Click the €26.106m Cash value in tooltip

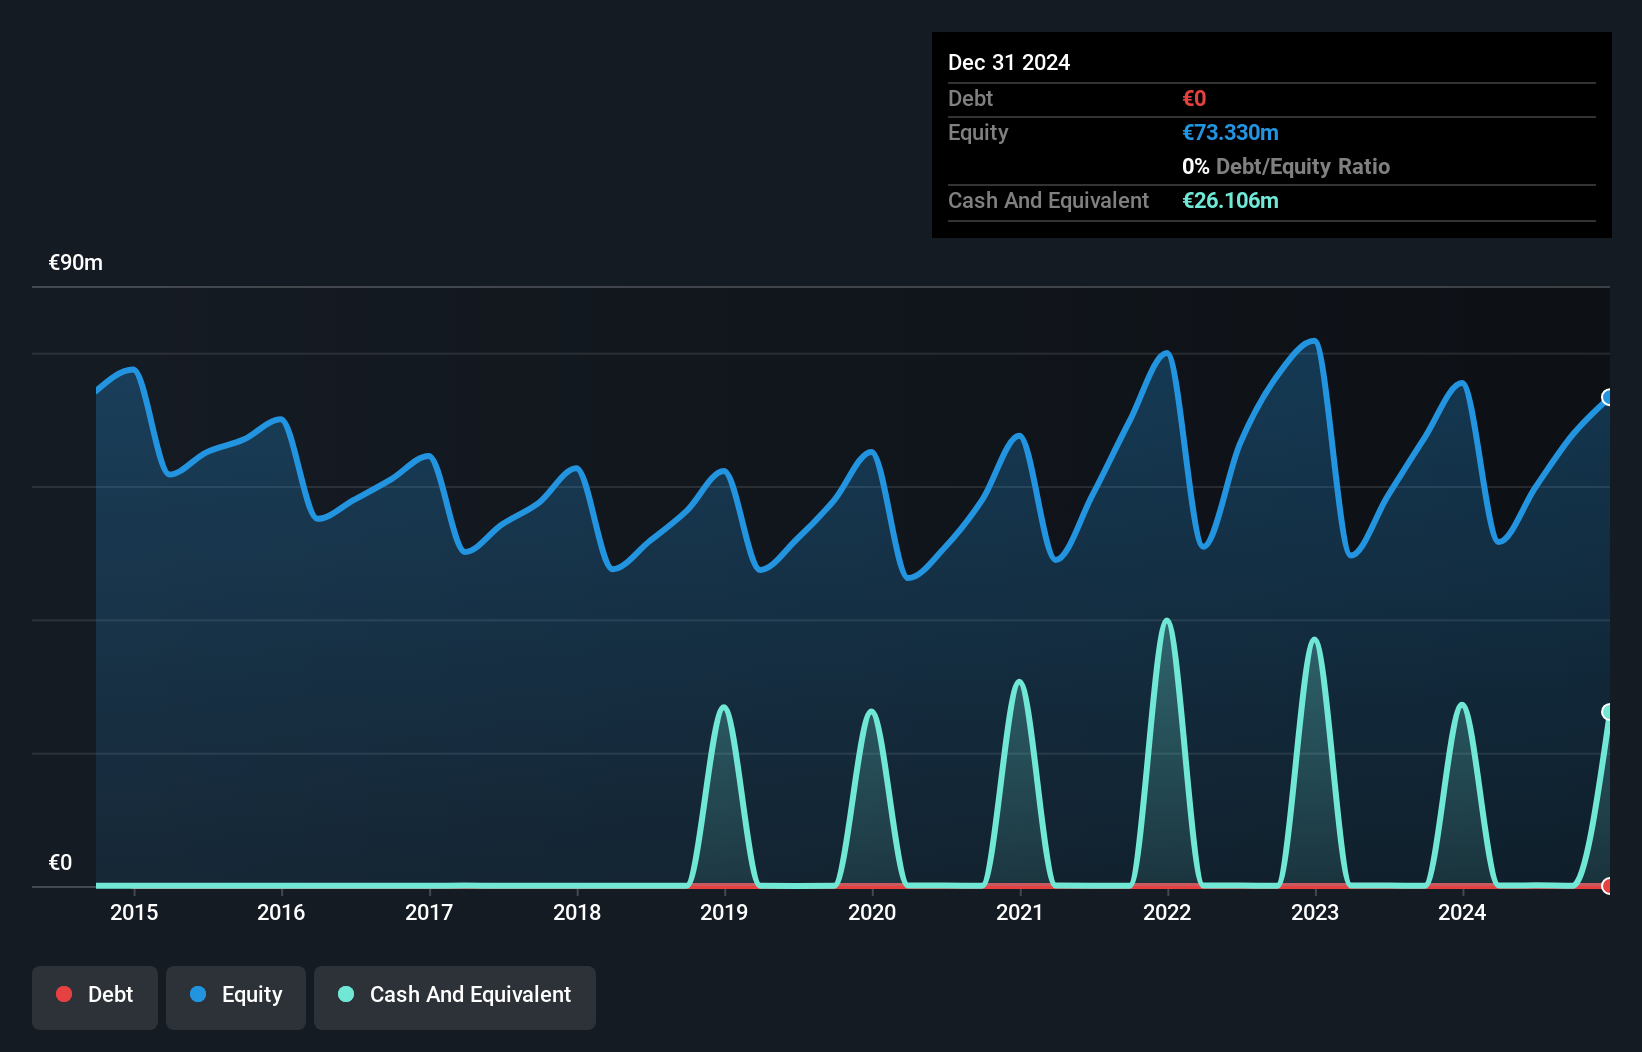(1231, 200)
